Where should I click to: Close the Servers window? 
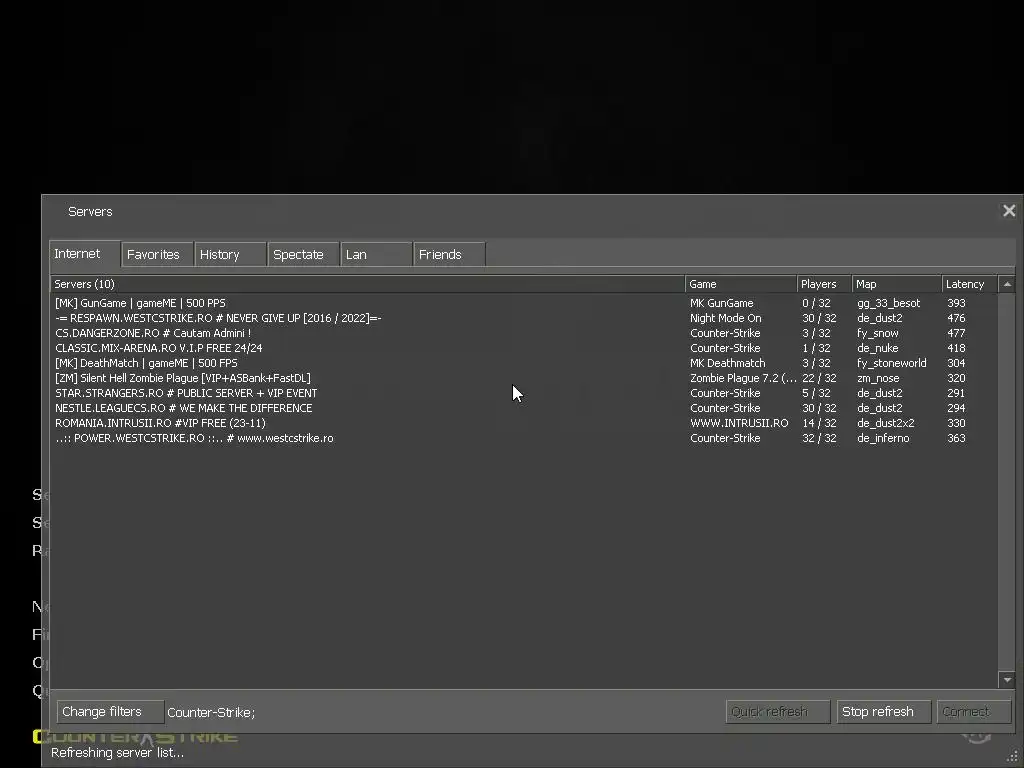click(x=1009, y=211)
